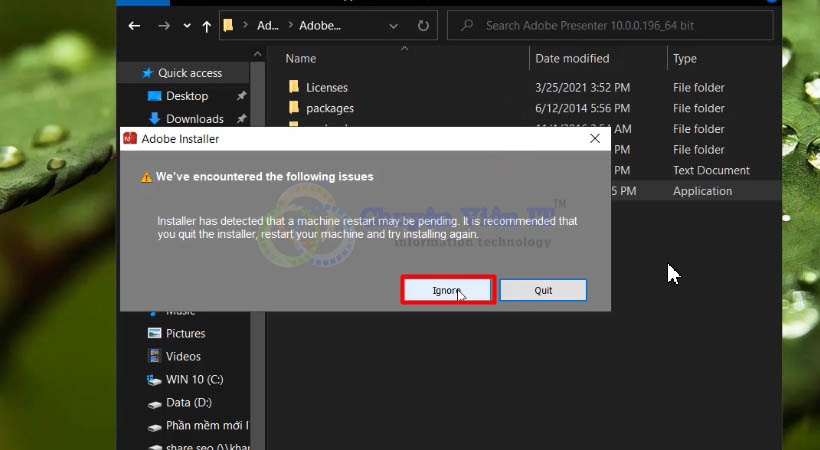Screen dimensions: 820x450
Task: Open Downloads in navigation pane
Action: pos(195,119)
